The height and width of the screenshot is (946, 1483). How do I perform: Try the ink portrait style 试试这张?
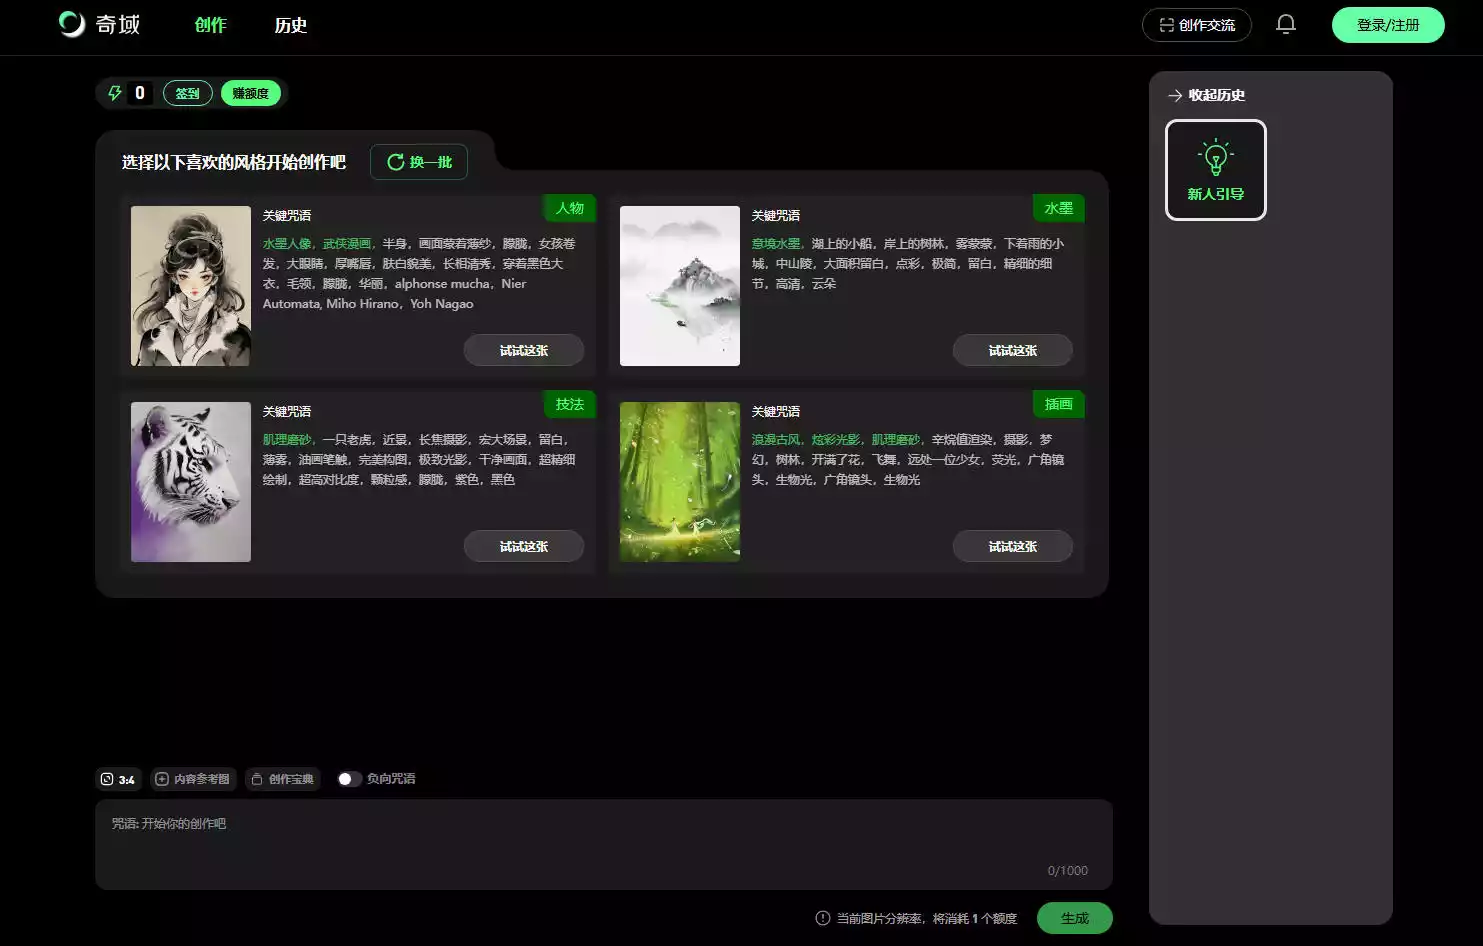[x=523, y=350]
